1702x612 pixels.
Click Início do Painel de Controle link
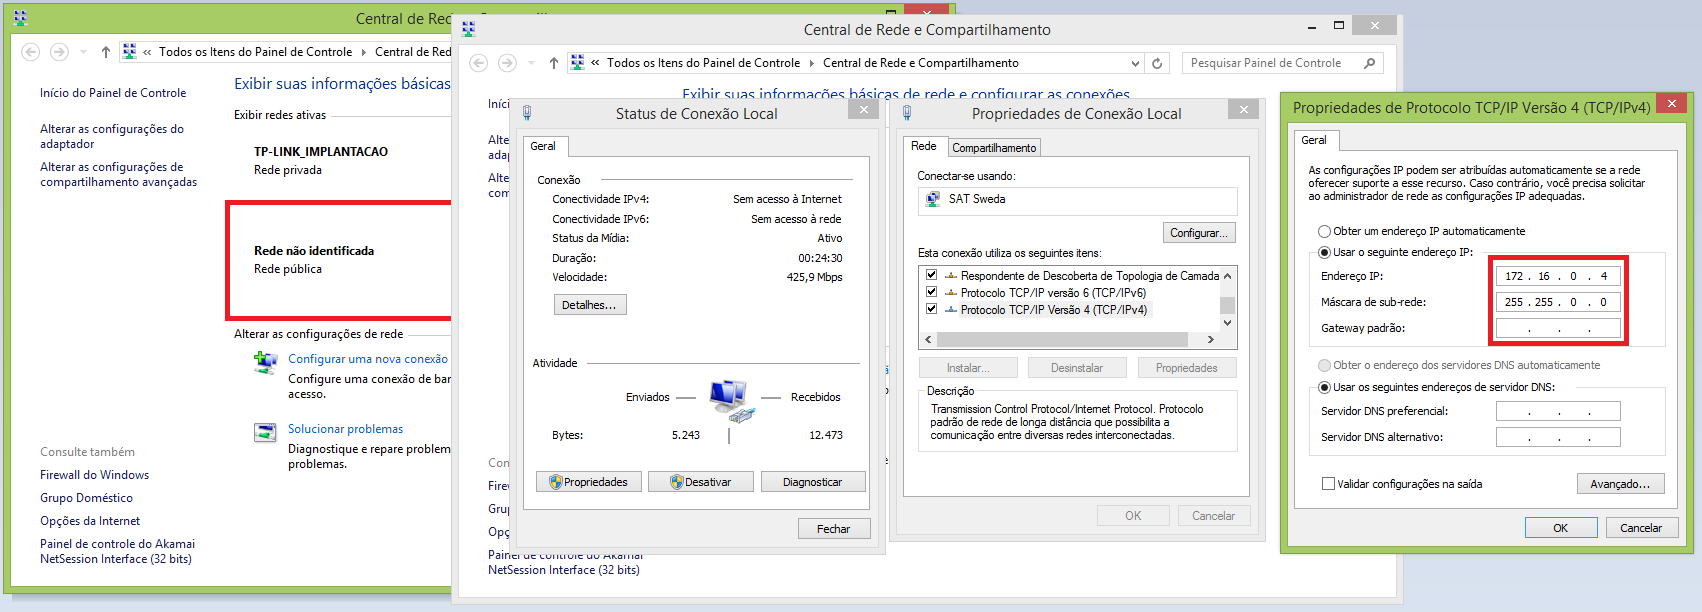point(113,93)
